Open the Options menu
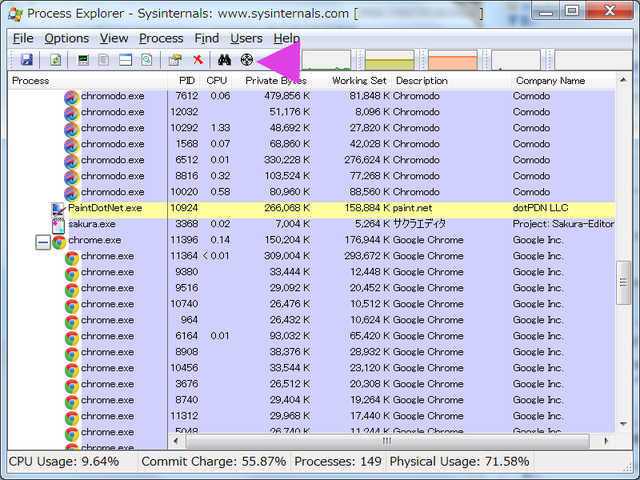Screen dimensions: 640x480 [67, 38]
